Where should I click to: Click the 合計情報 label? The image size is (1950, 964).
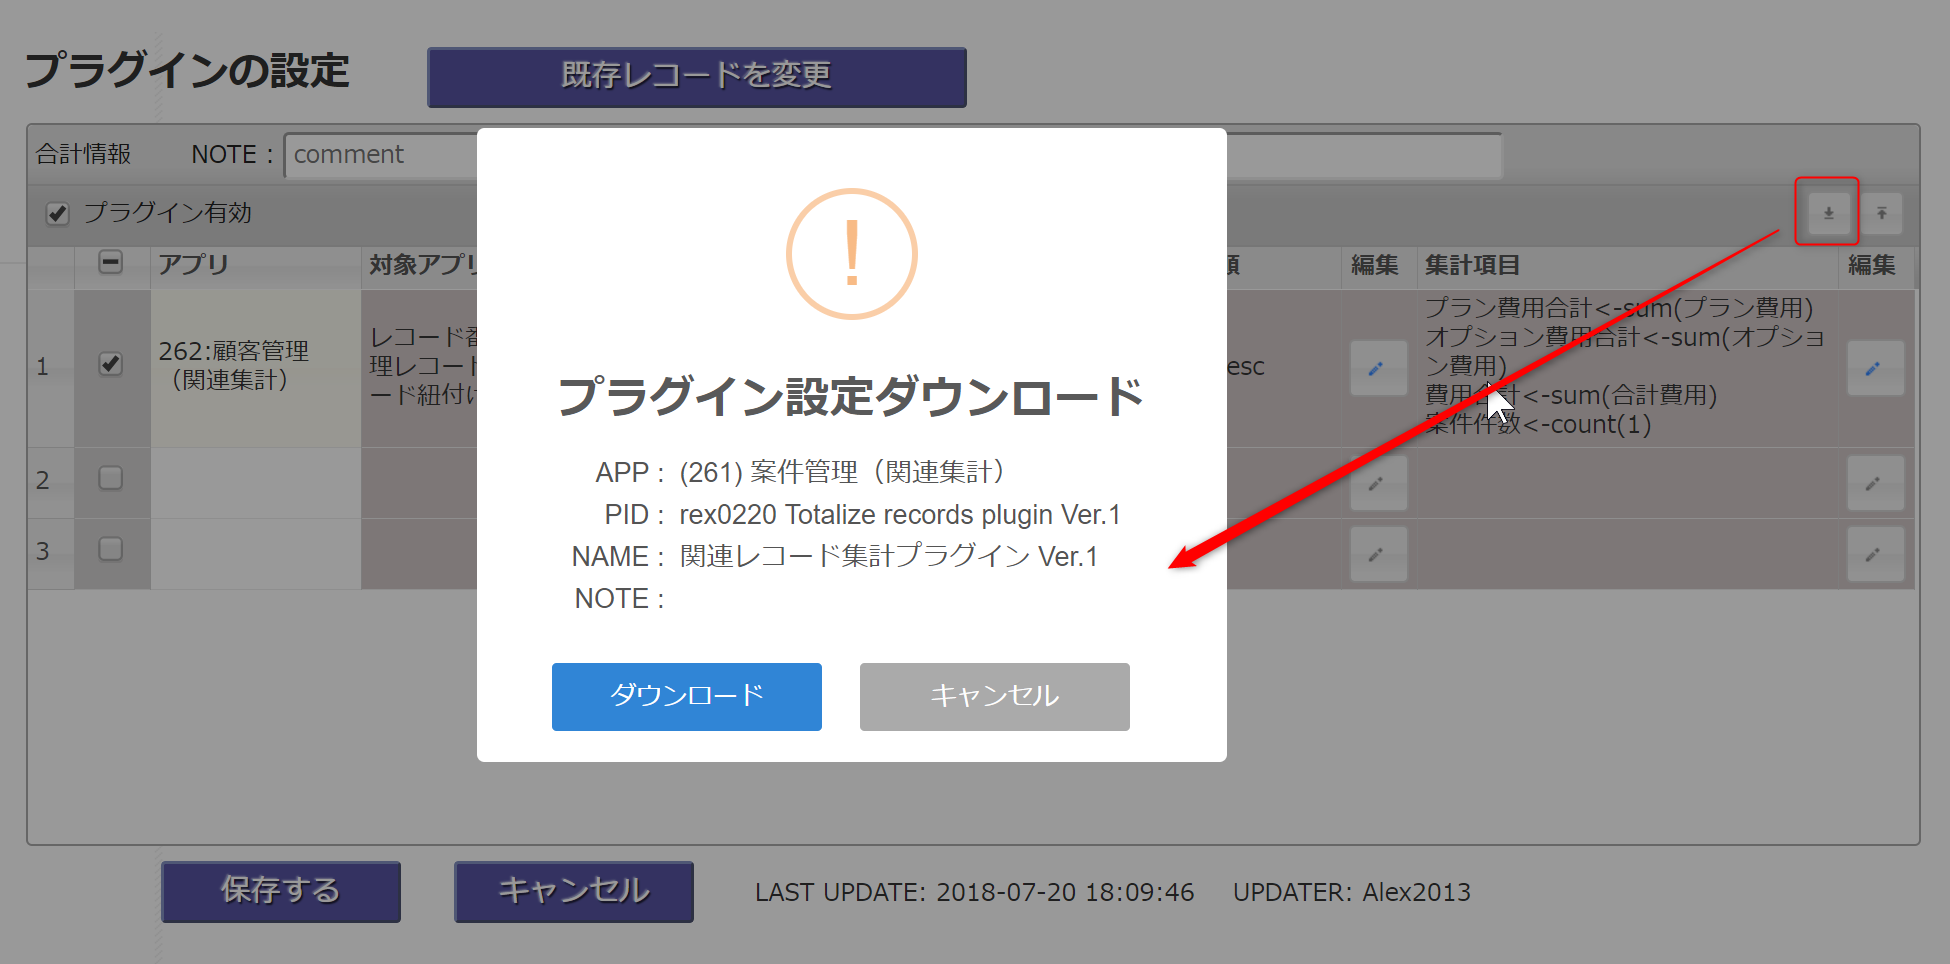pyautogui.click(x=84, y=154)
